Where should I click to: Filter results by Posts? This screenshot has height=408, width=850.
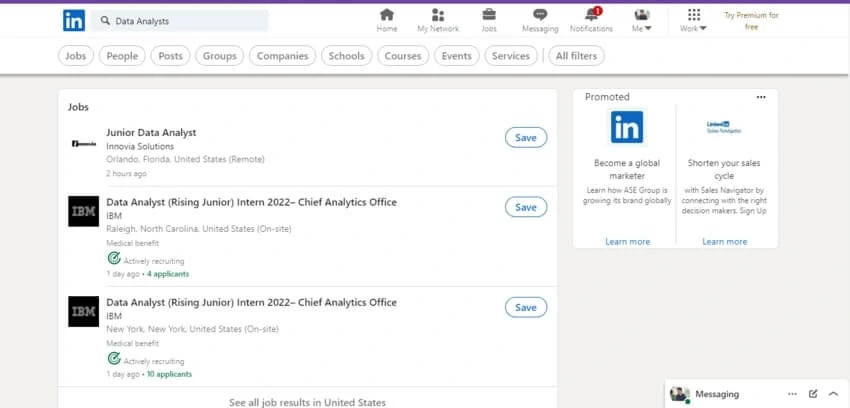170,56
